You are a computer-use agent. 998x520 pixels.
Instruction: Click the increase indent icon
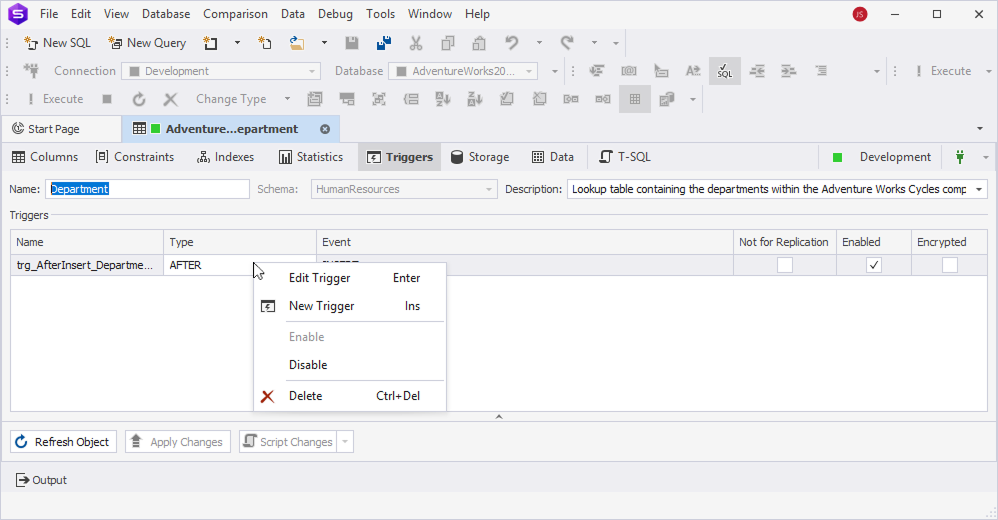(789, 71)
